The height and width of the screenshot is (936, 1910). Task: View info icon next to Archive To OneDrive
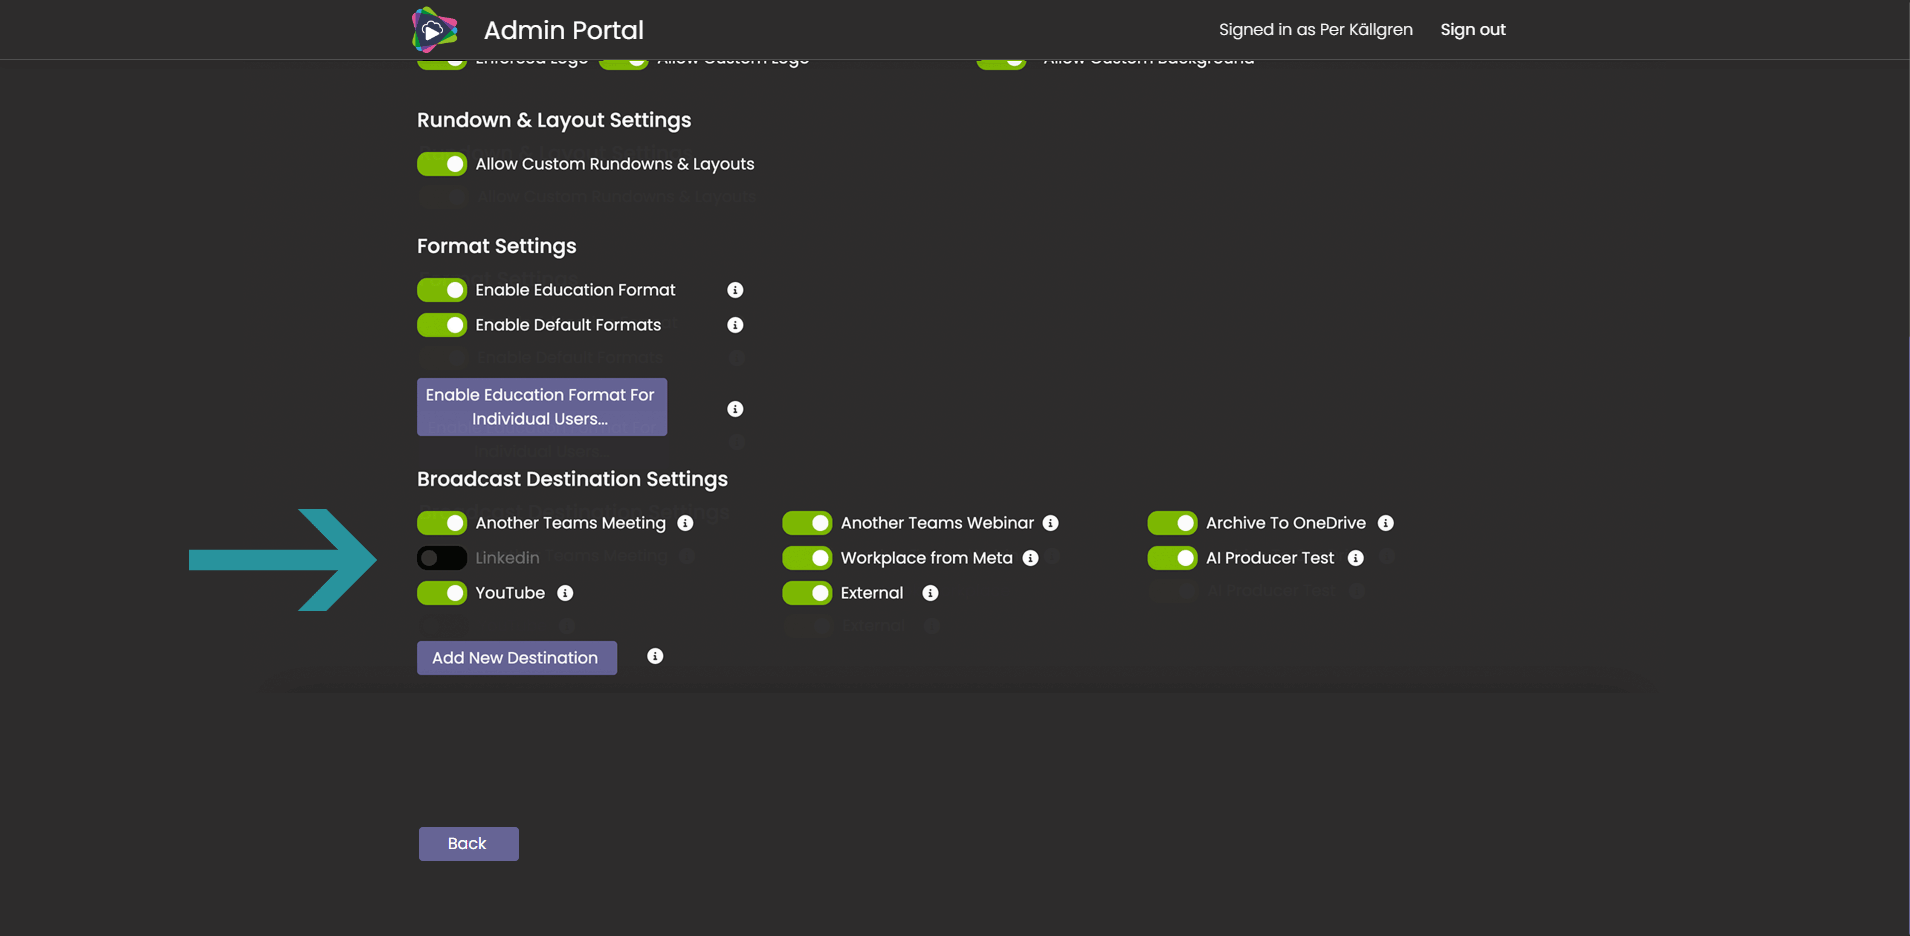[x=1385, y=523]
